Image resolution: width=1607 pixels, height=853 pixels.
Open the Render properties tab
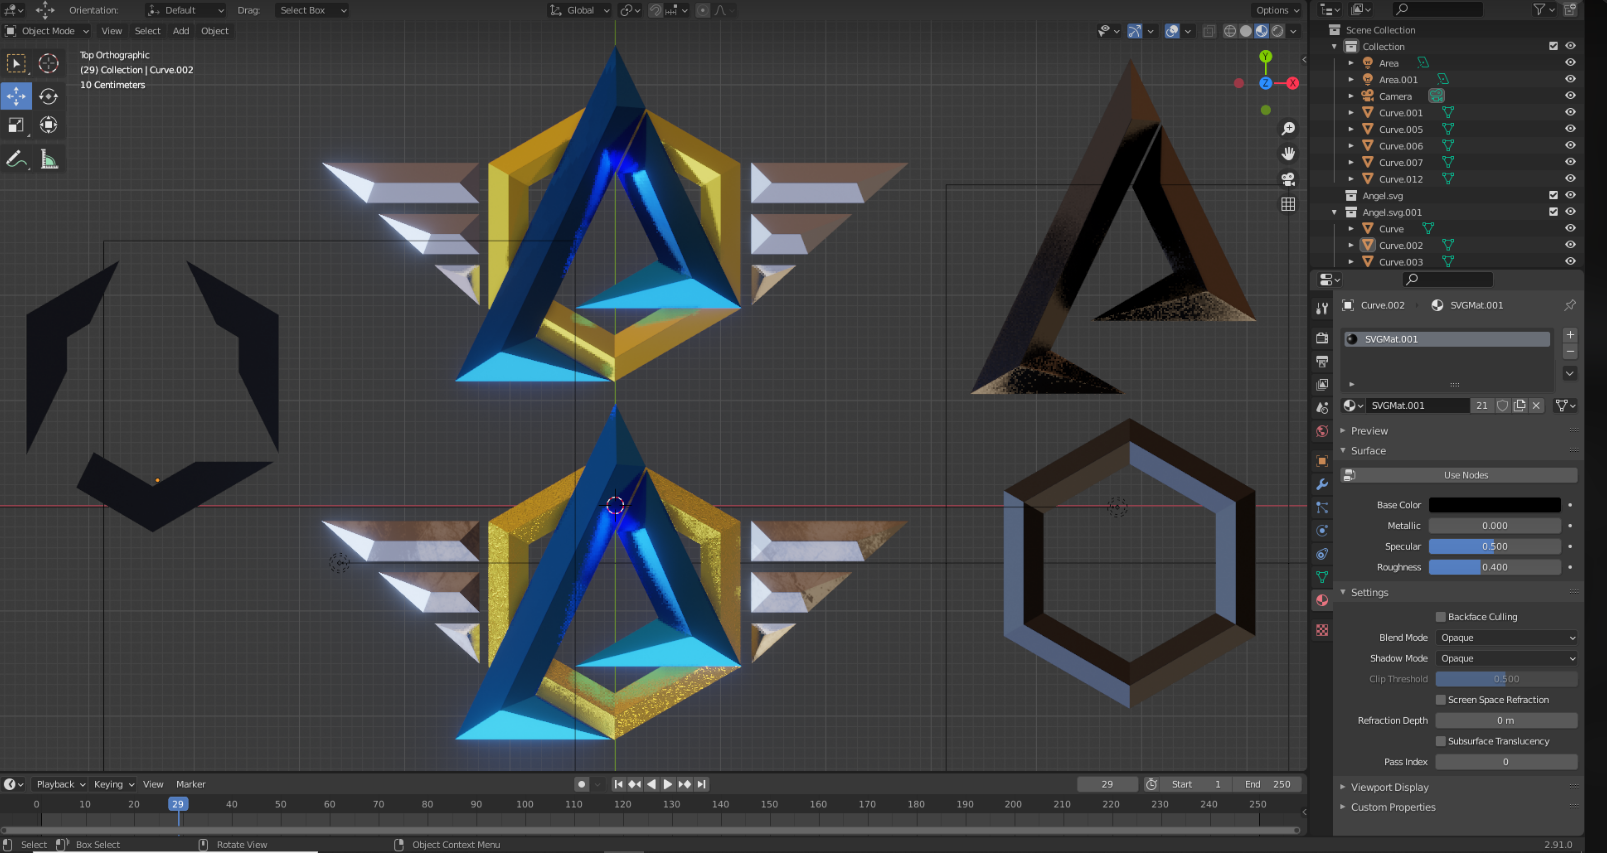point(1322,338)
